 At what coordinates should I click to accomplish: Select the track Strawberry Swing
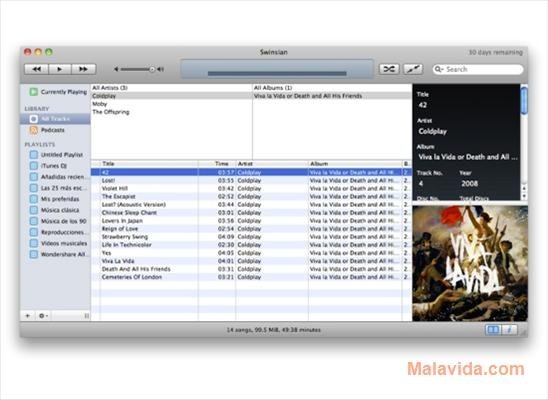pos(251,237)
